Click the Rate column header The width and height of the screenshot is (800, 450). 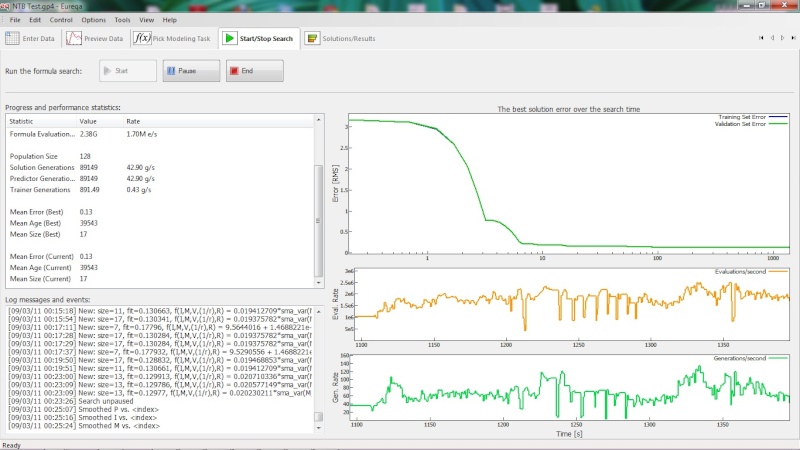point(218,121)
